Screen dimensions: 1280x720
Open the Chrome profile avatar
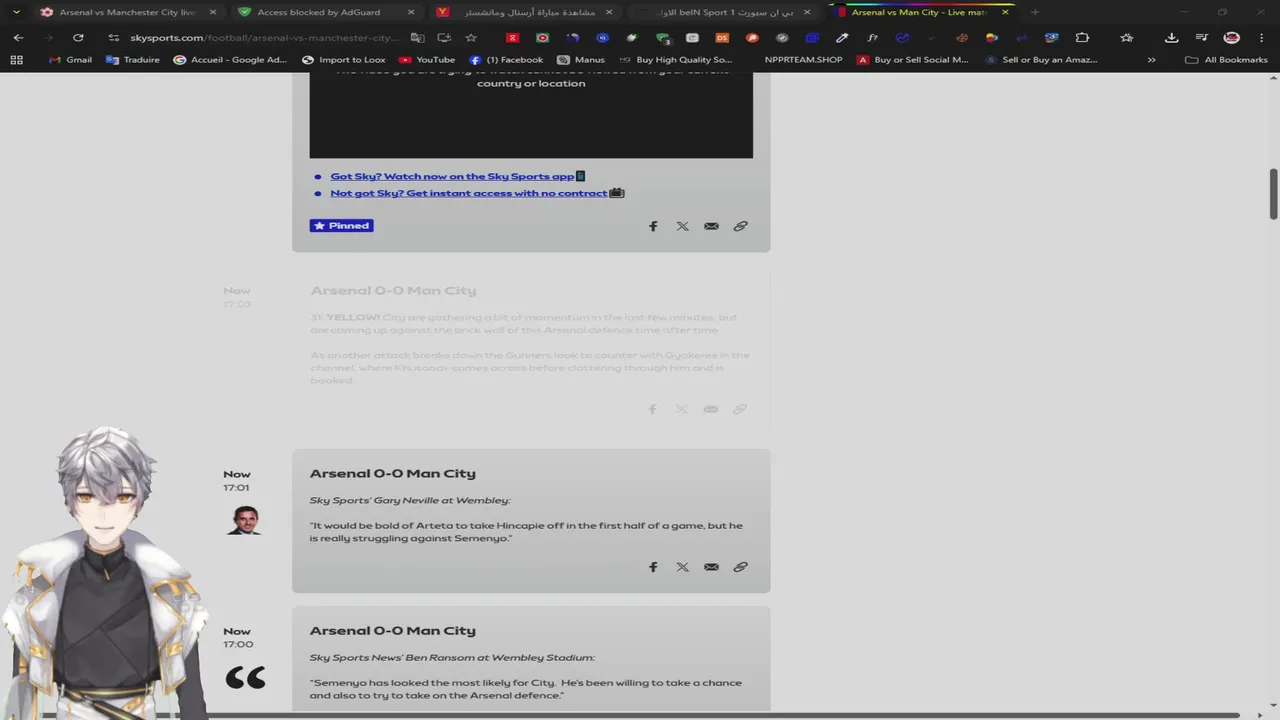(x=1232, y=38)
